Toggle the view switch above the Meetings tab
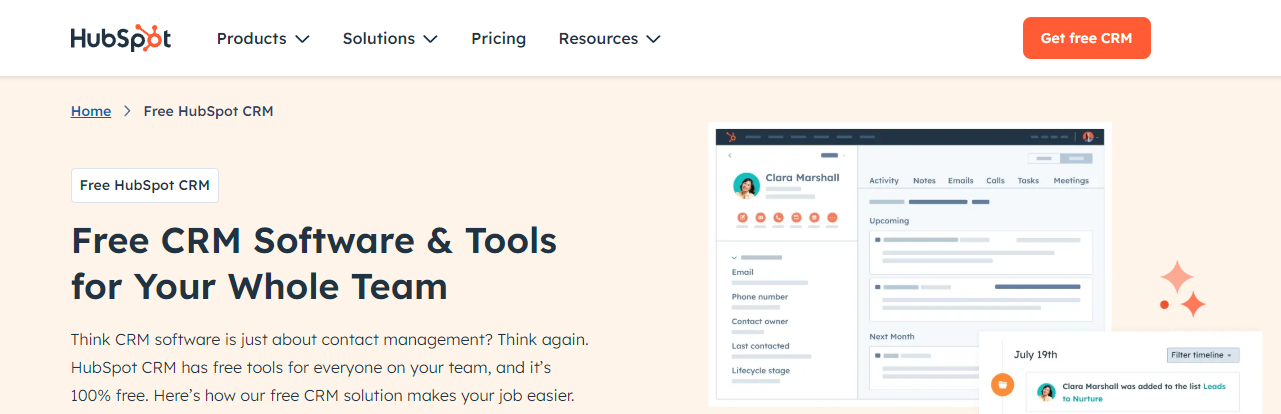Viewport: 1281px width, 414px height. pos(1060,158)
